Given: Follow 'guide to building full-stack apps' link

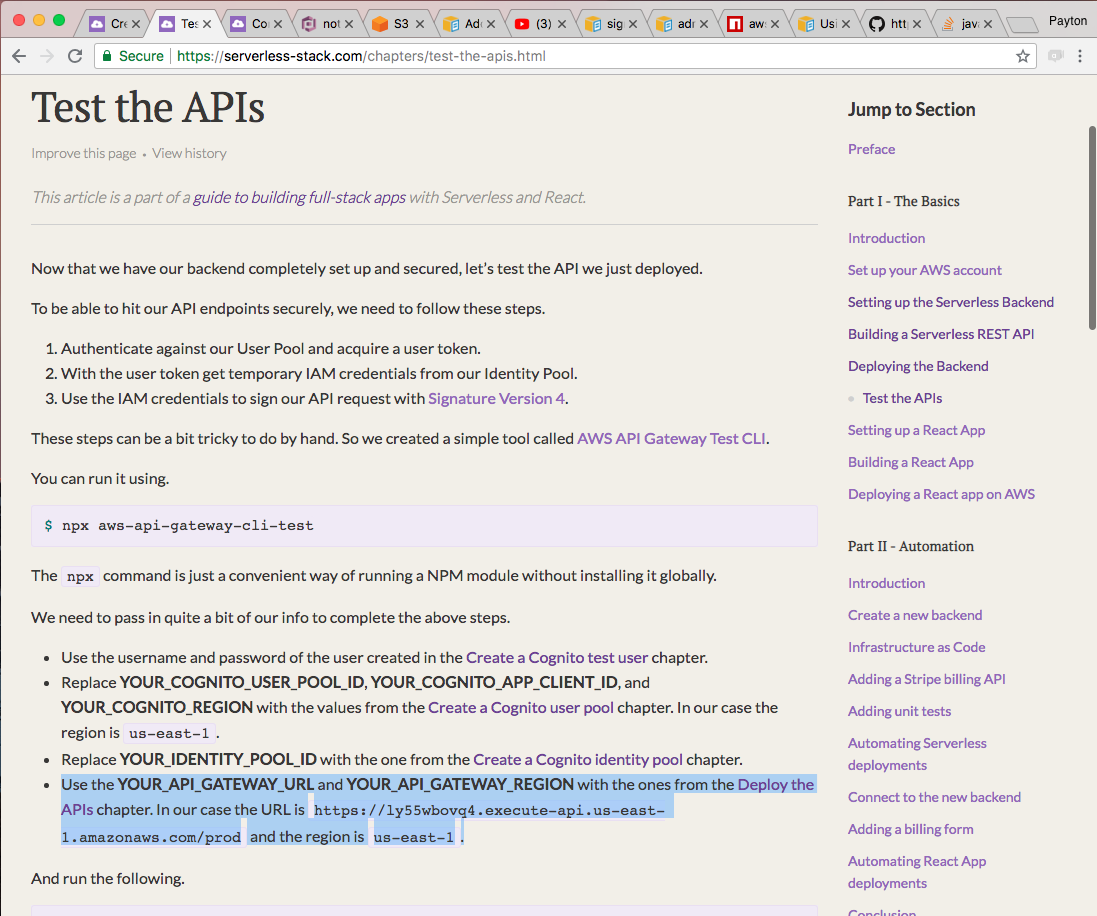Looking at the screenshot, I should (x=299, y=197).
